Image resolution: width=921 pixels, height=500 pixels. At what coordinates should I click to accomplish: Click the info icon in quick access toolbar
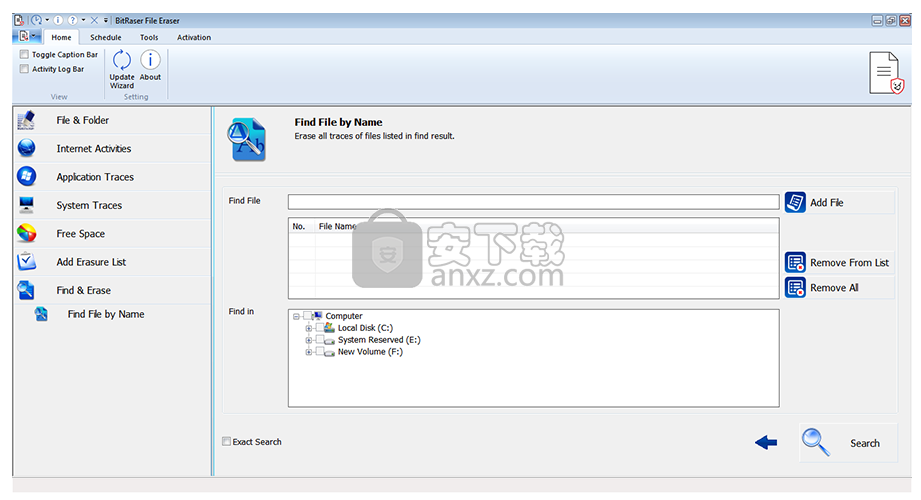59,20
